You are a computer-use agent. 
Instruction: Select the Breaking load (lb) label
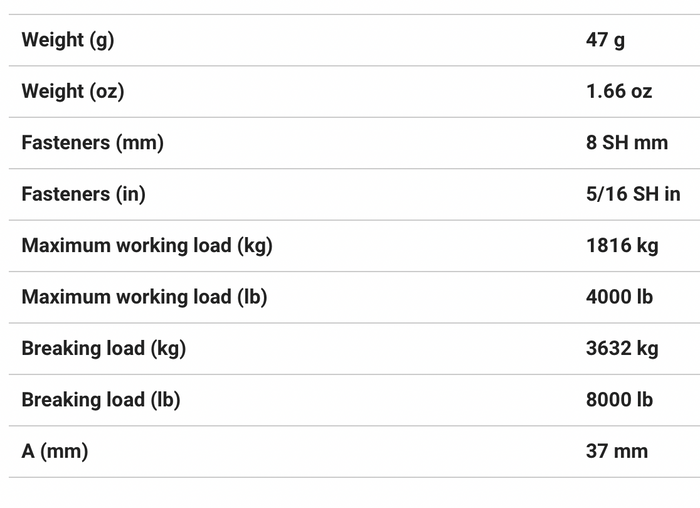click(x=101, y=400)
